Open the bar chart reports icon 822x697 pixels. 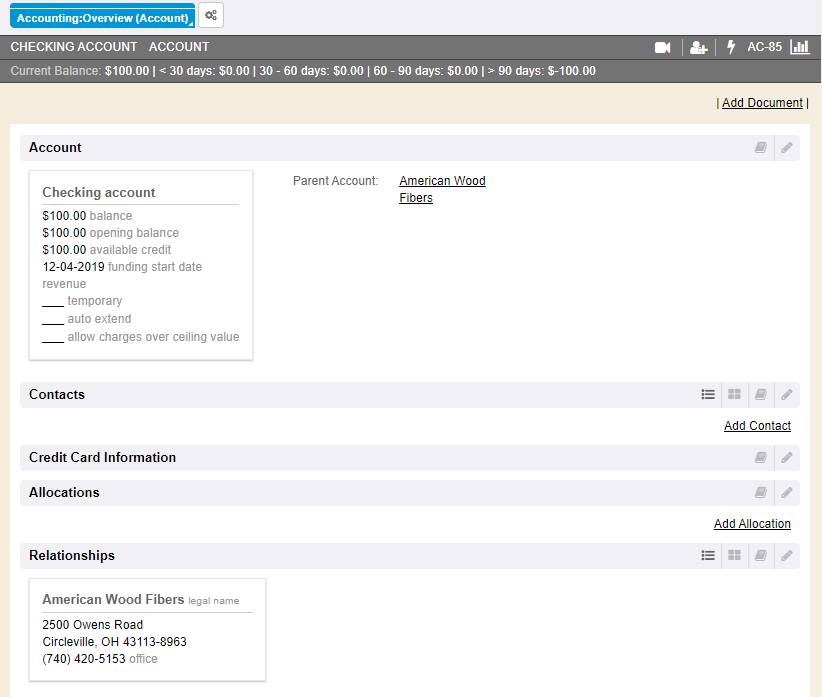pos(799,47)
